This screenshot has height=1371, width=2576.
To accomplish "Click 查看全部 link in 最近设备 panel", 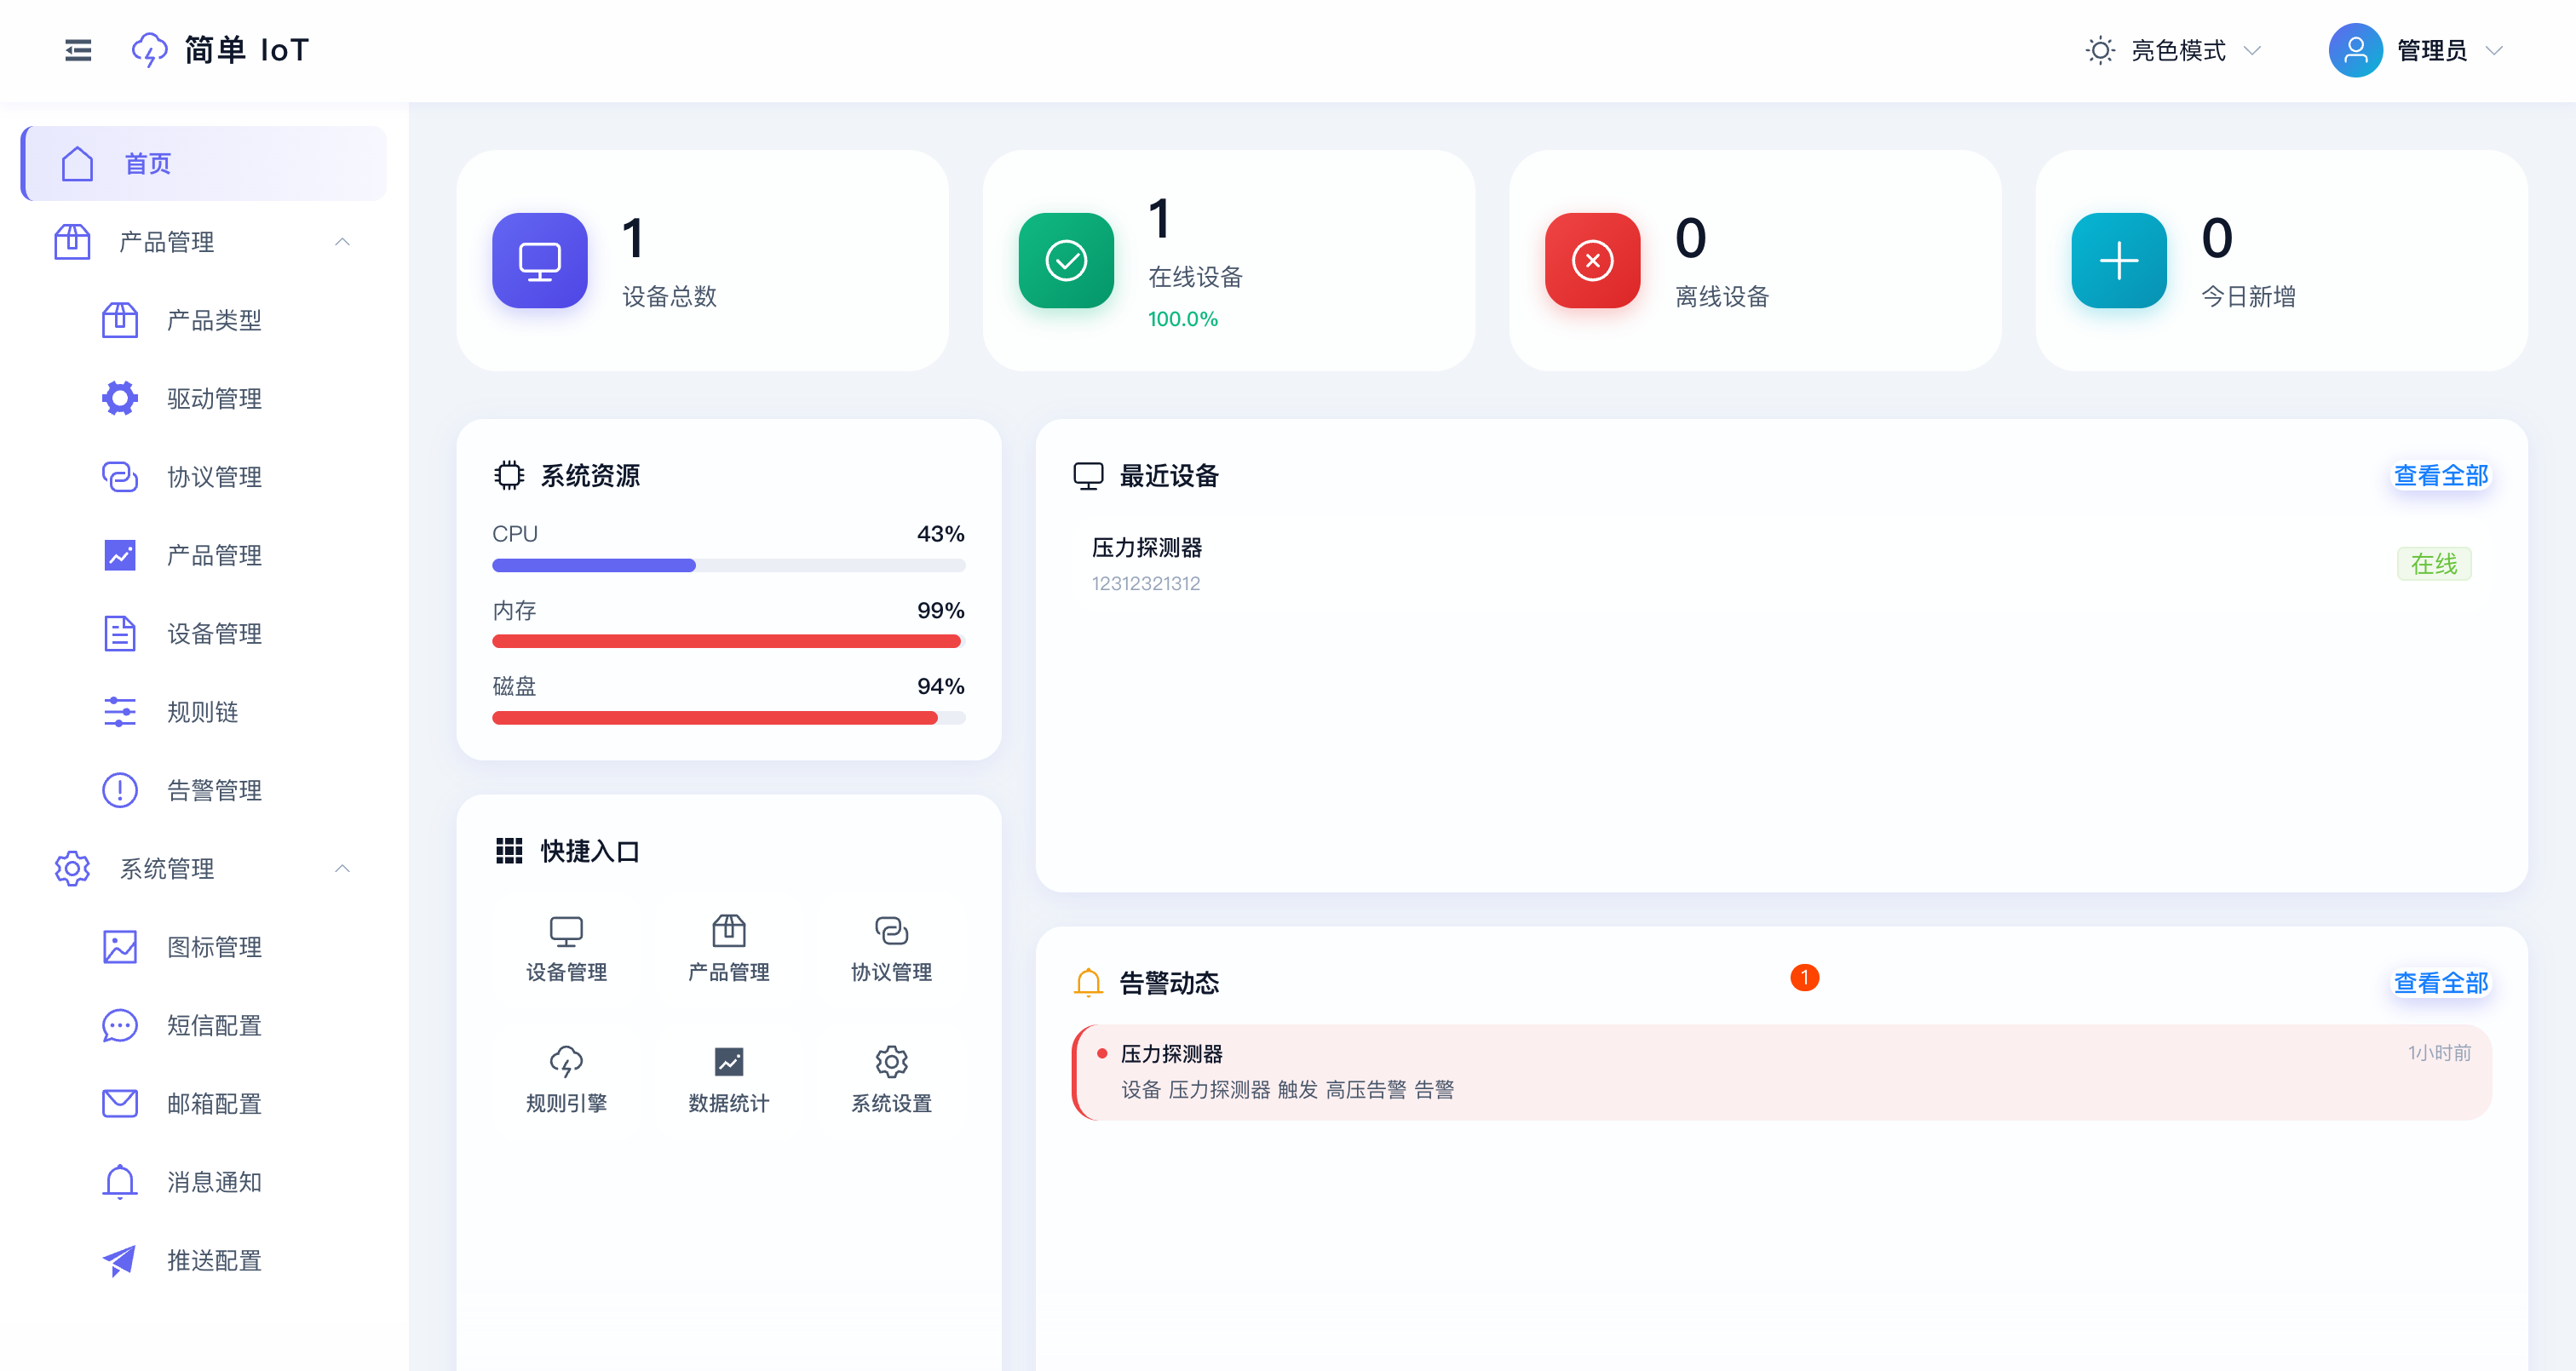I will [2440, 475].
